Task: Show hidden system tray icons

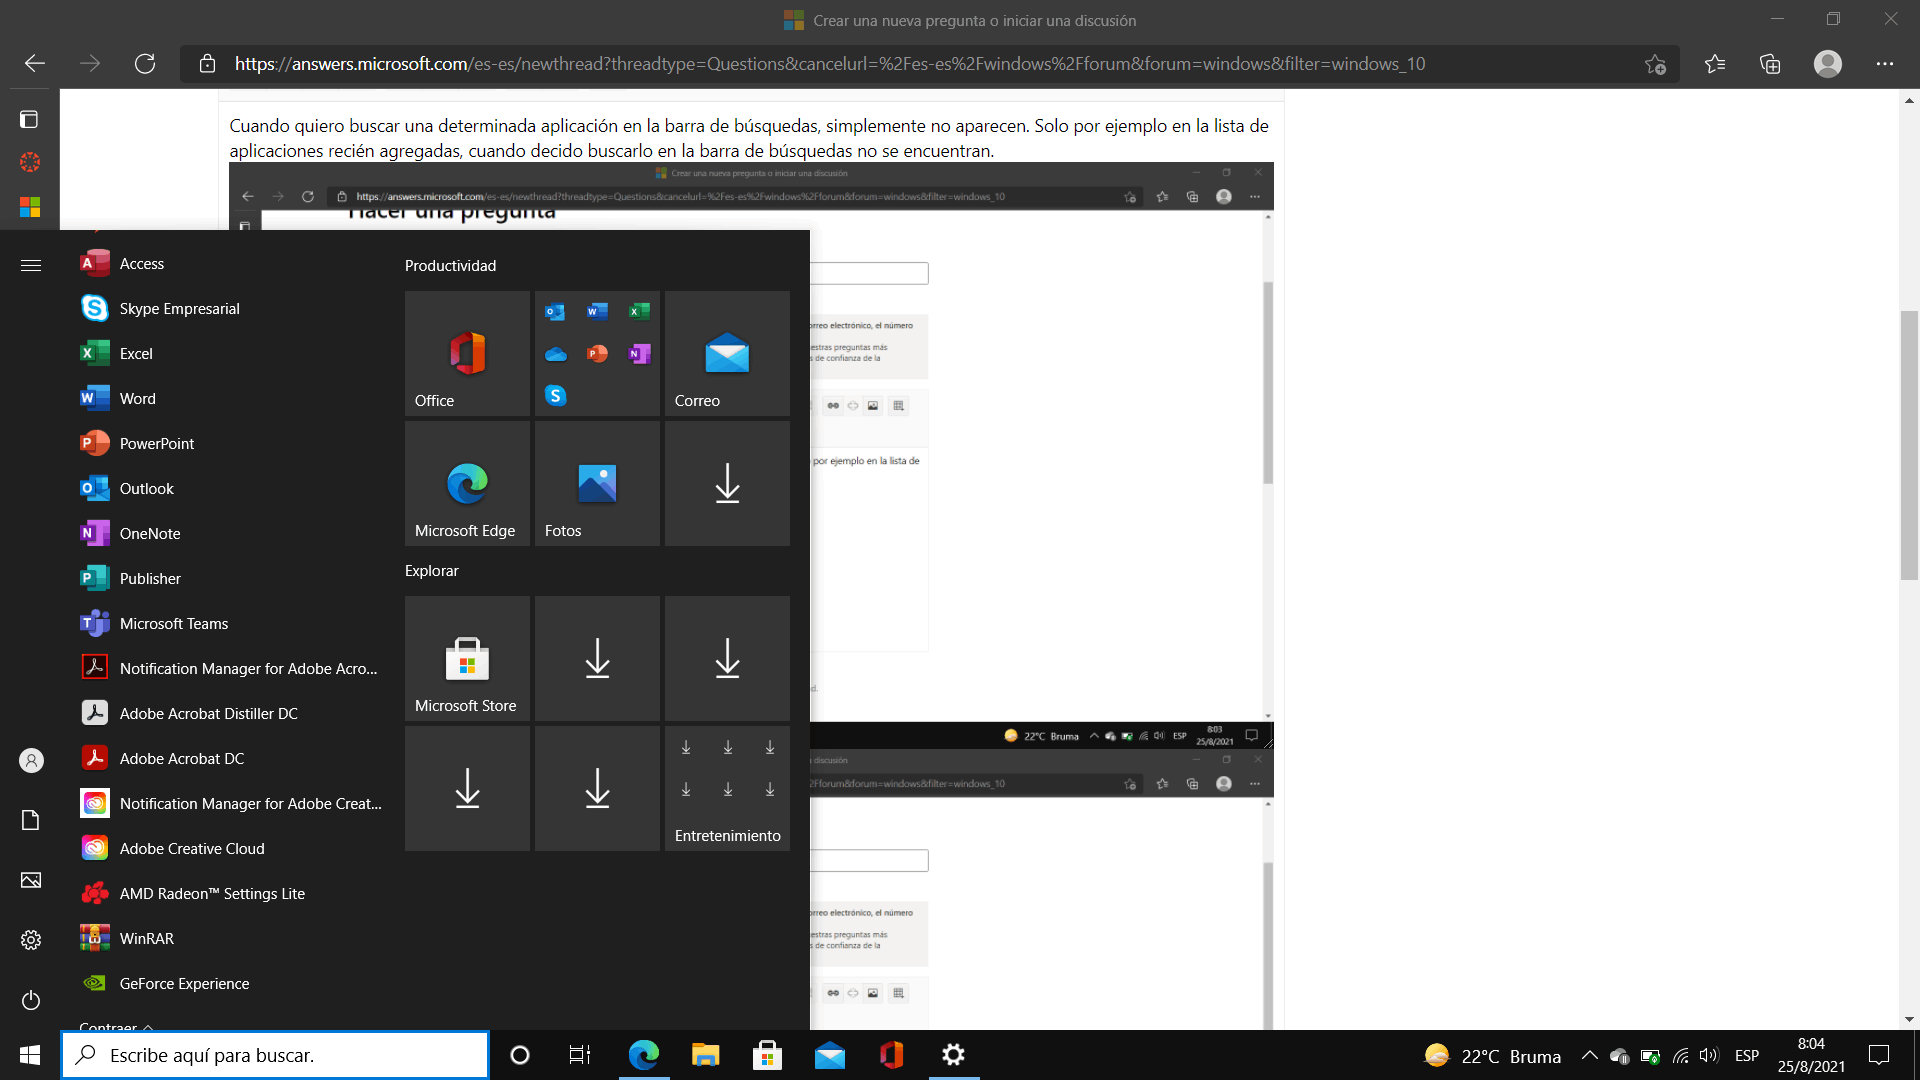Action: 1589,1056
